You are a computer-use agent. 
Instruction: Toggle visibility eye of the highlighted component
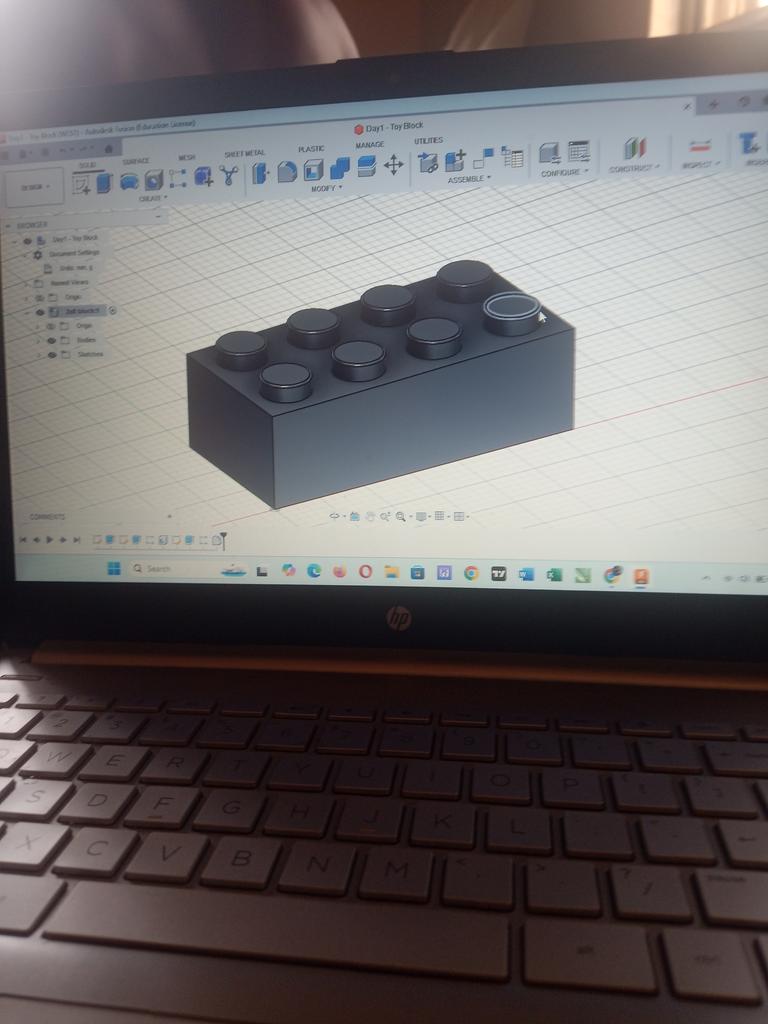pos(40,313)
